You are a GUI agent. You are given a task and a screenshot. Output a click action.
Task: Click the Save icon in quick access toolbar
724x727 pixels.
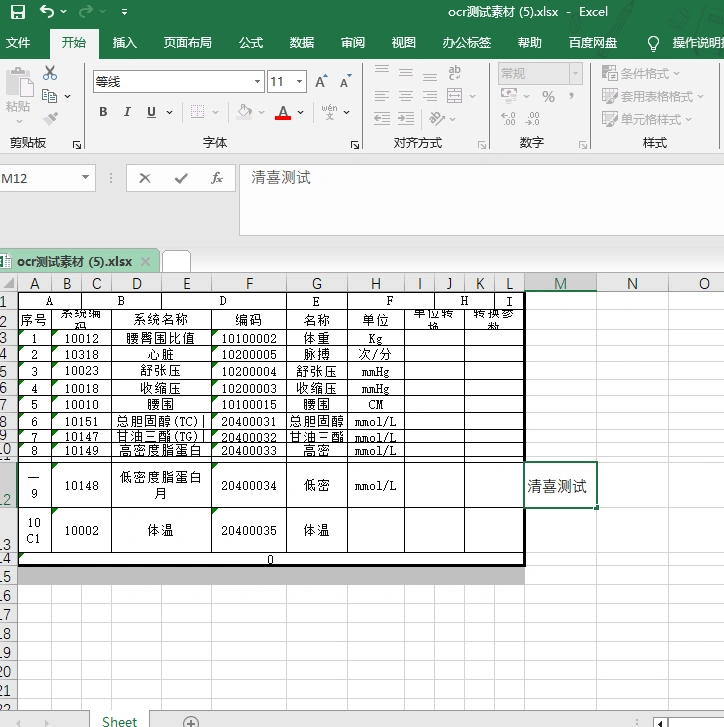coord(17,12)
